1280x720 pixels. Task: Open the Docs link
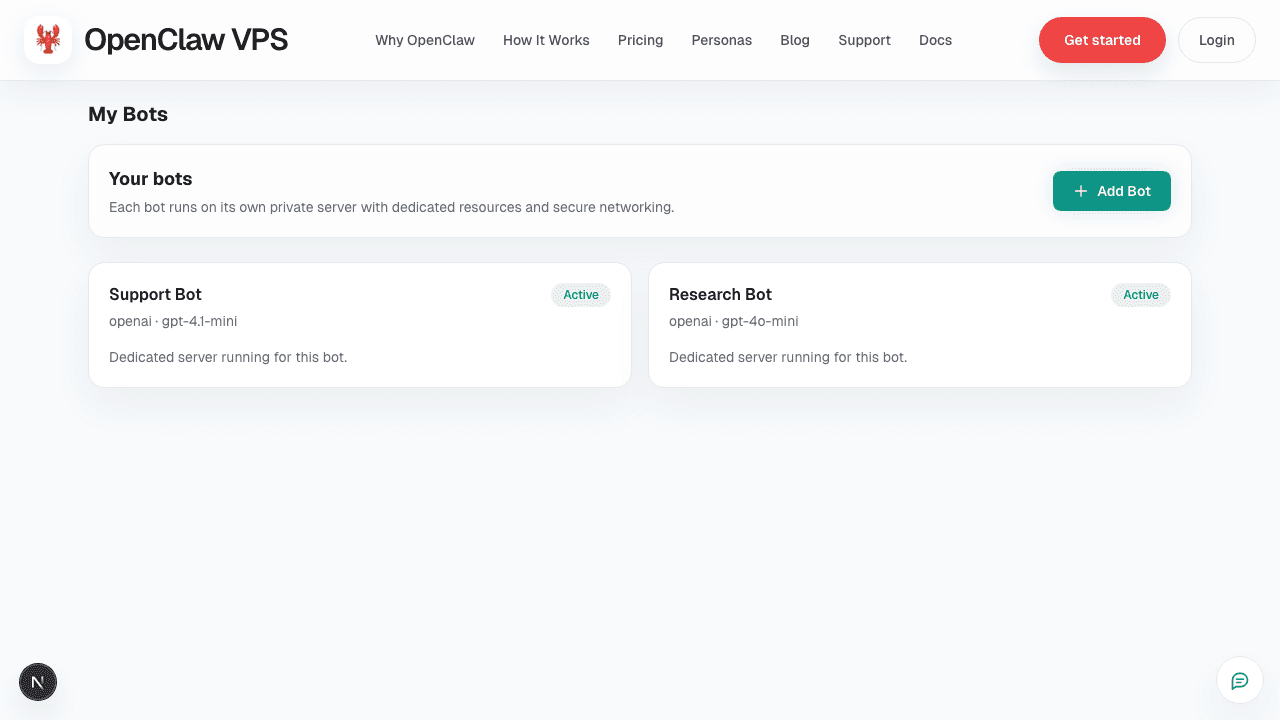935,40
